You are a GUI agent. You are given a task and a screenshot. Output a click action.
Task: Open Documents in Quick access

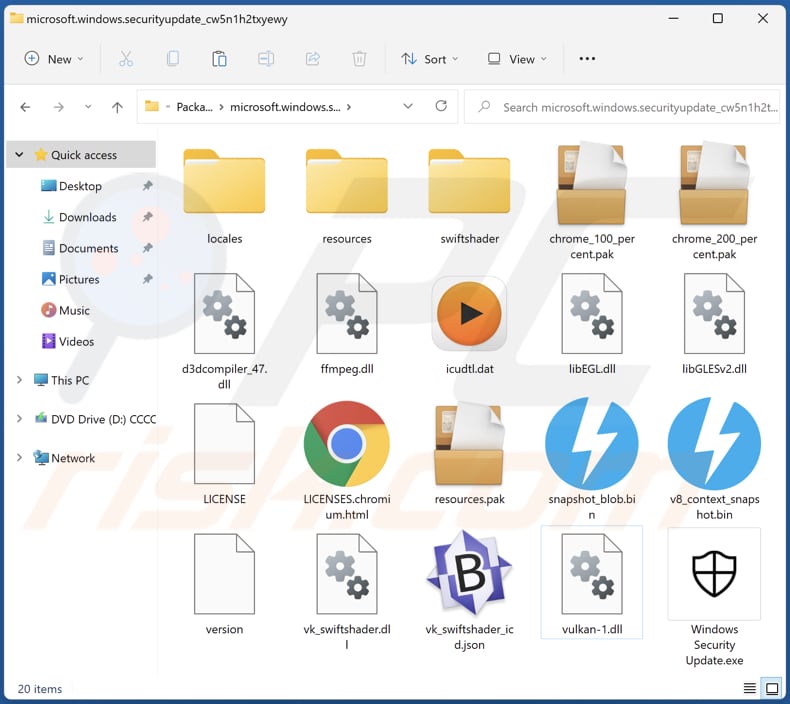point(80,248)
